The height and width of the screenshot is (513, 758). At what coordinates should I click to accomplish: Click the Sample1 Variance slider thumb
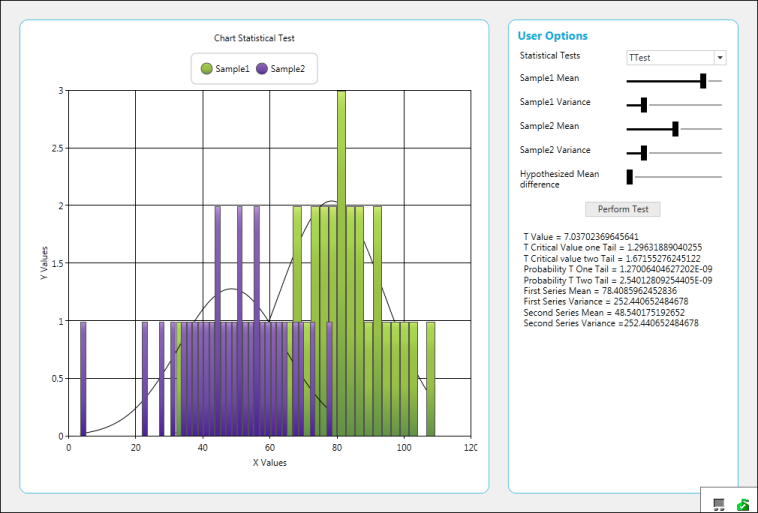point(644,104)
